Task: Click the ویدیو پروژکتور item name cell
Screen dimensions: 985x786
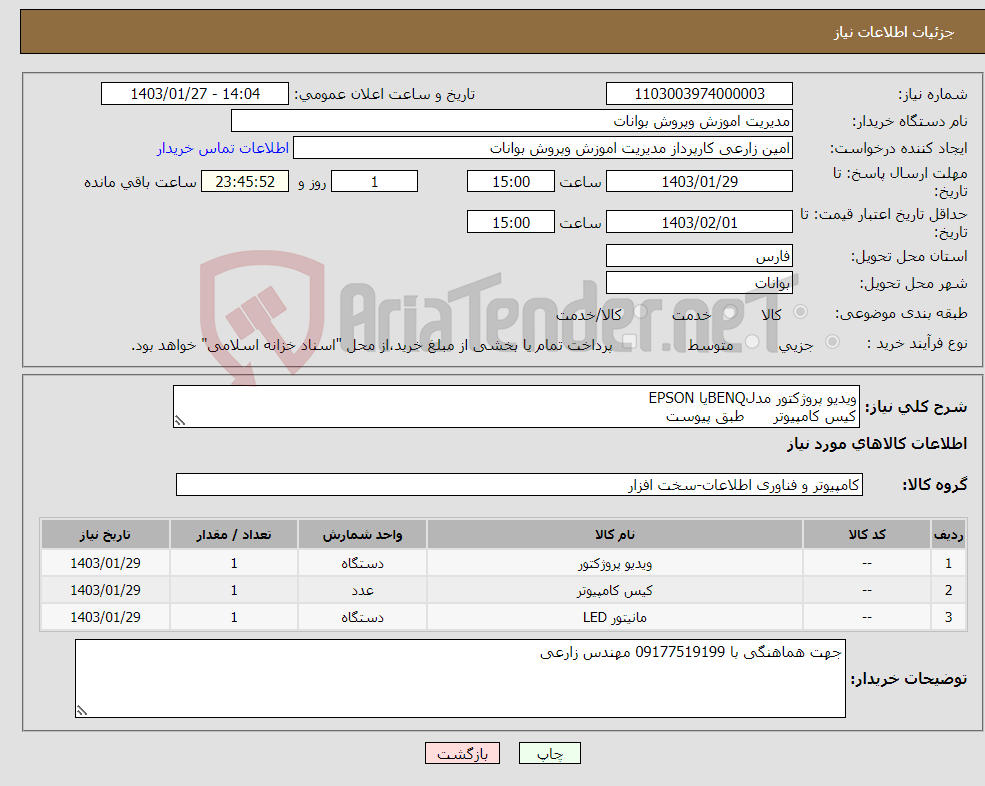Action: point(615,564)
